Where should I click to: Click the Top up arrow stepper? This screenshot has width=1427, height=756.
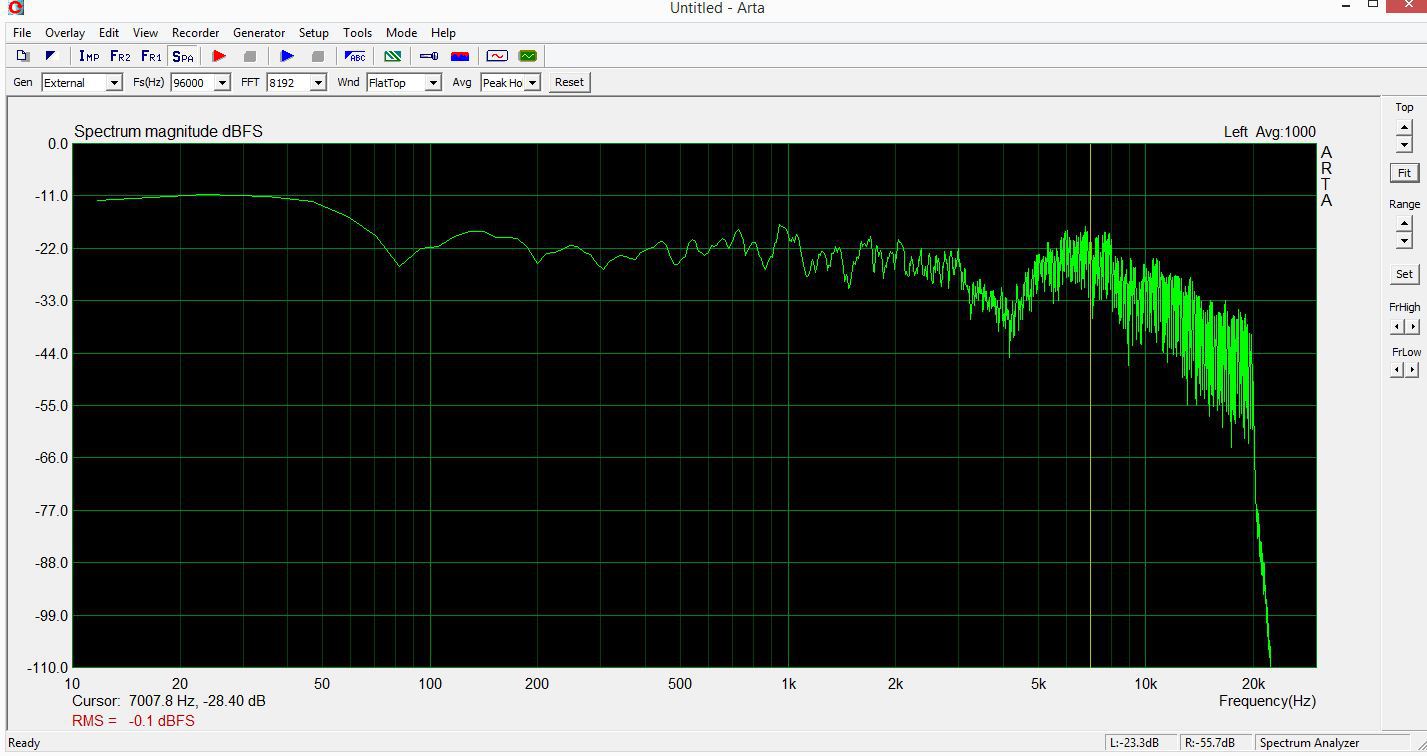[1404, 127]
